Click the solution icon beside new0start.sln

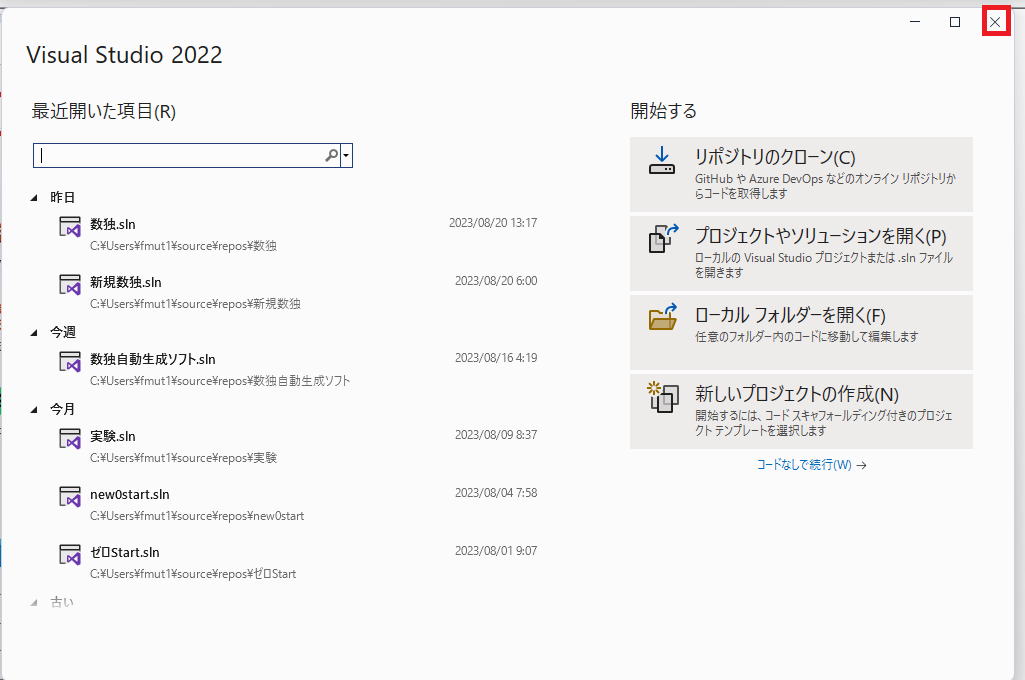pos(70,497)
